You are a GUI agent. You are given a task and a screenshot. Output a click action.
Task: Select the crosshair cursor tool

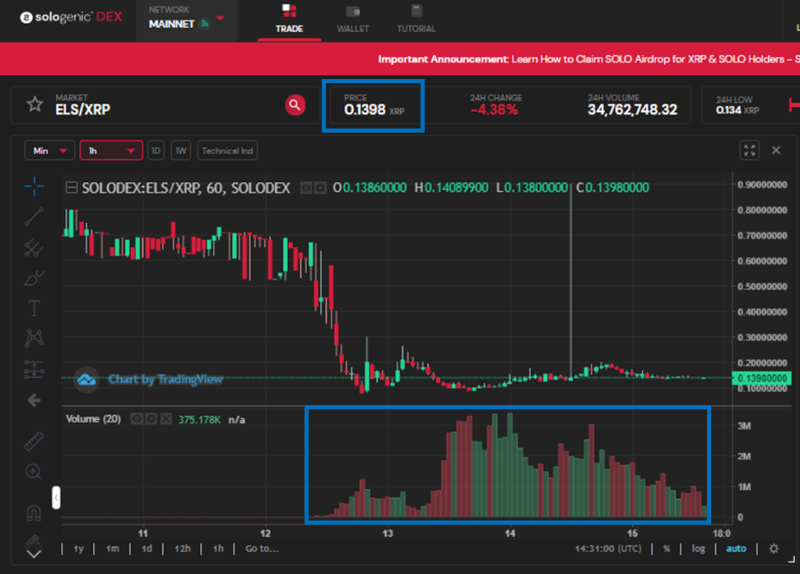(x=34, y=186)
